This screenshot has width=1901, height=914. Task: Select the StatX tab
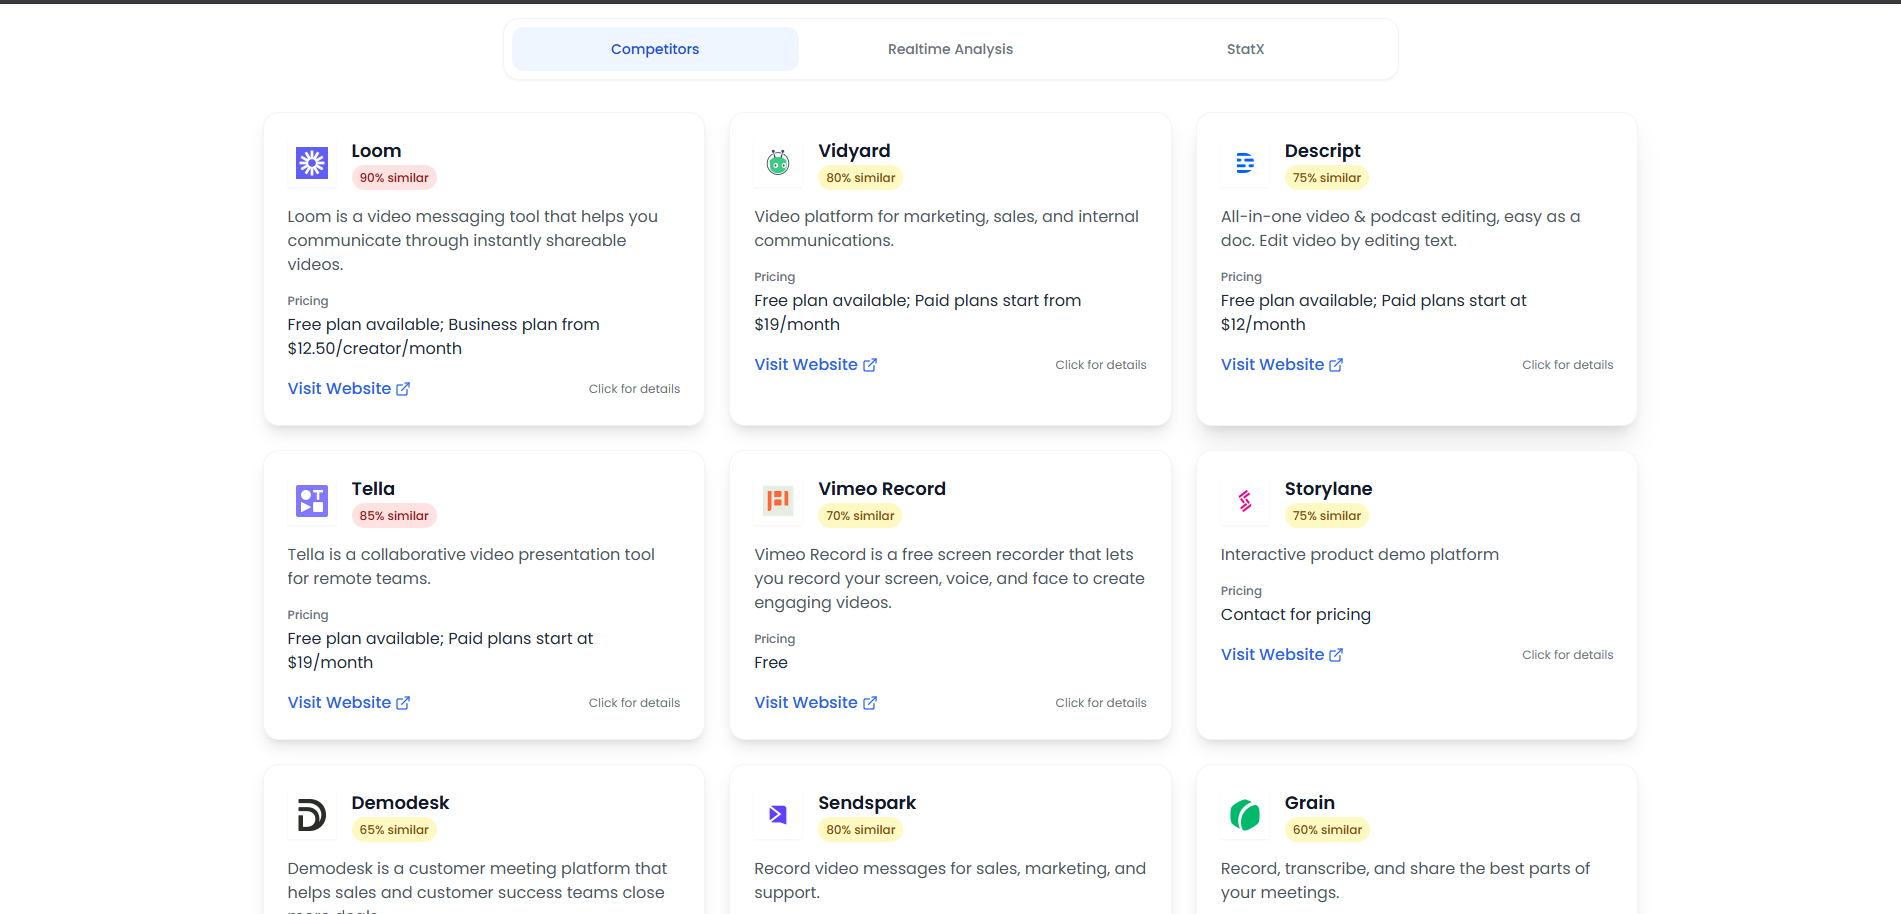pyautogui.click(x=1245, y=49)
